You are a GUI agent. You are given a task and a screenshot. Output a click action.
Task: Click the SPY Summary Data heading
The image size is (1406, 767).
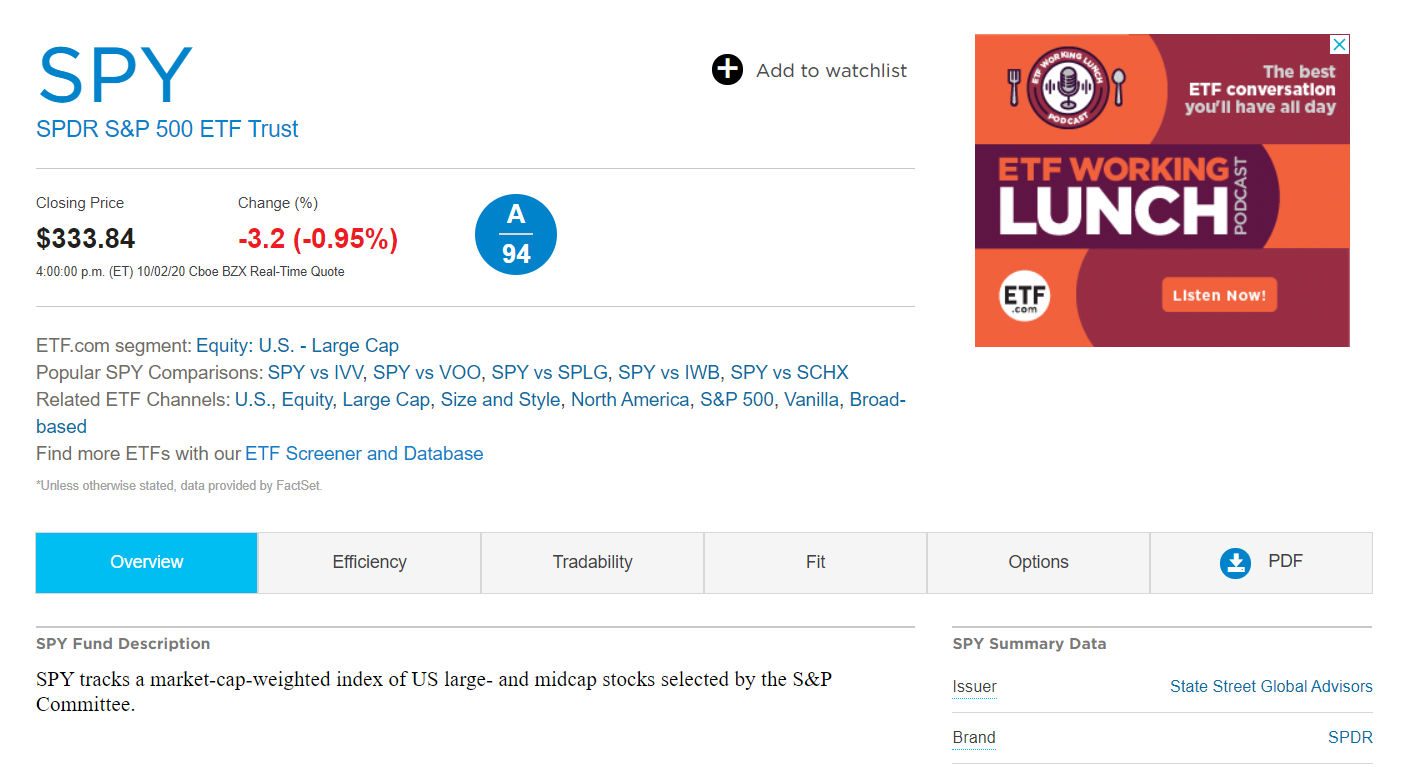pyautogui.click(x=1029, y=644)
